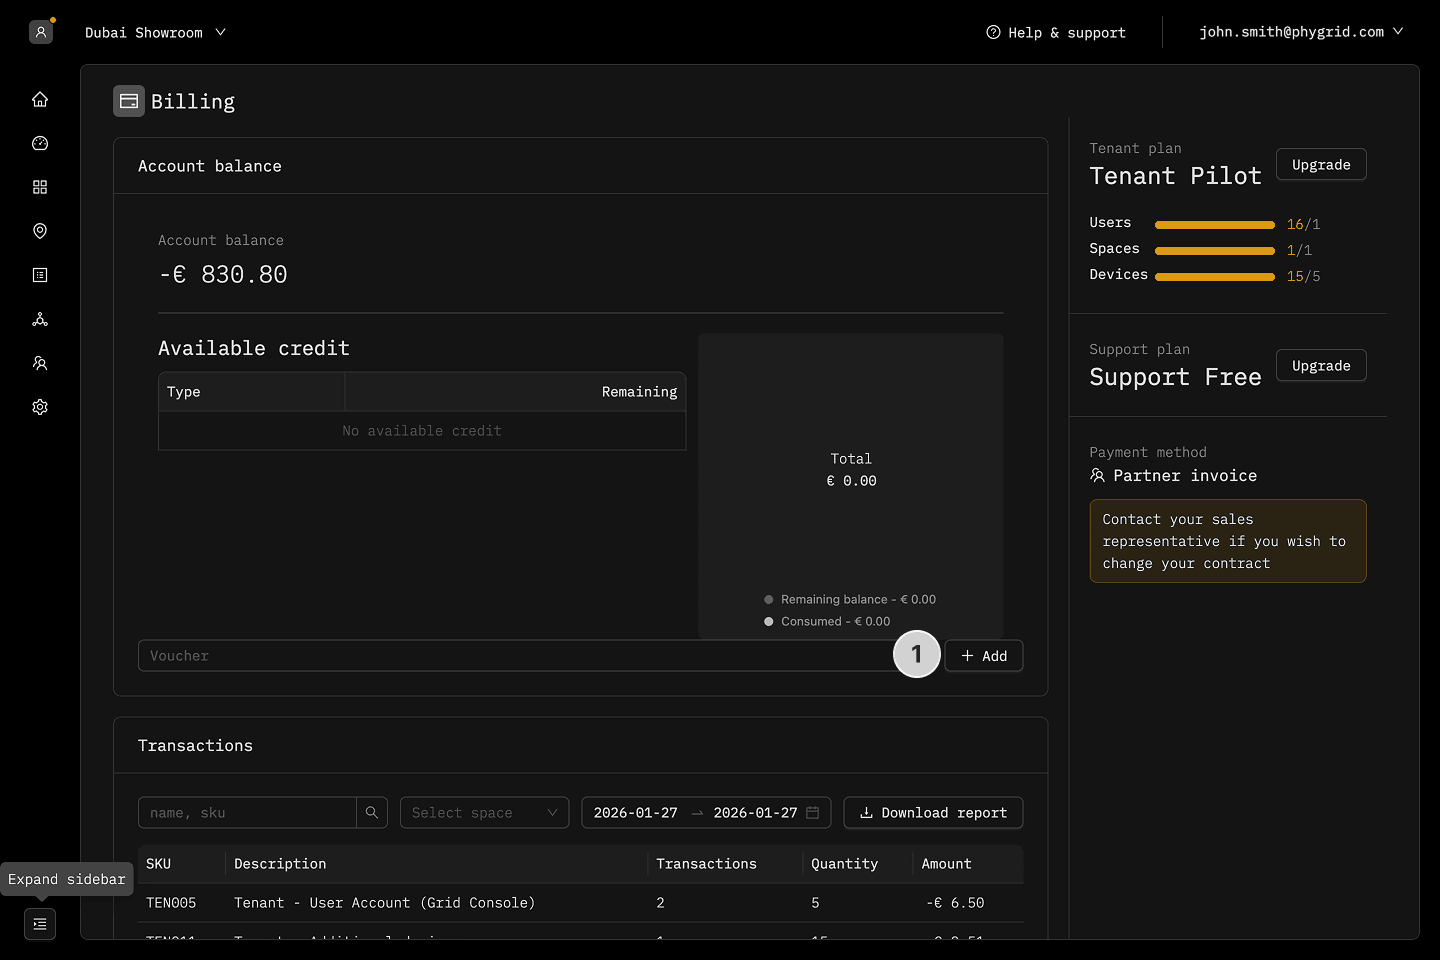Open settings gear in the sidebar

[40, 407]
